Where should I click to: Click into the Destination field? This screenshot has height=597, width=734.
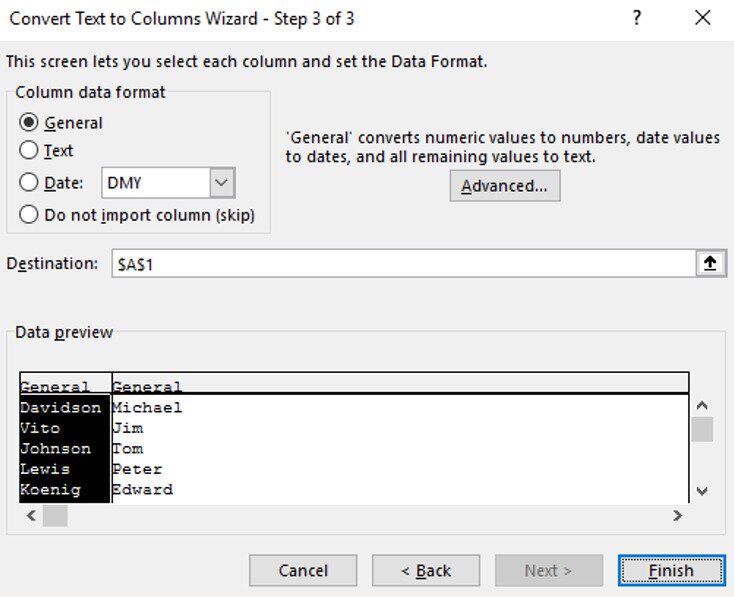400,263
